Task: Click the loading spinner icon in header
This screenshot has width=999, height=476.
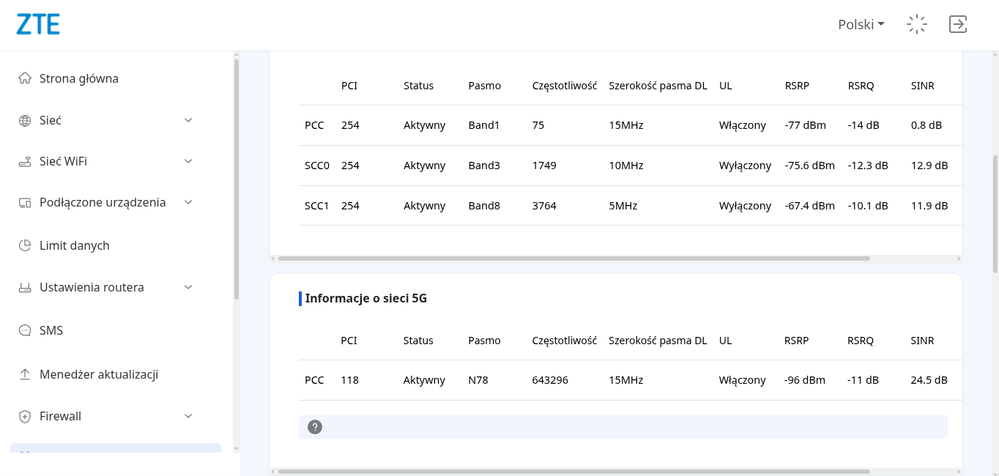Action: (x=916, y=24)
